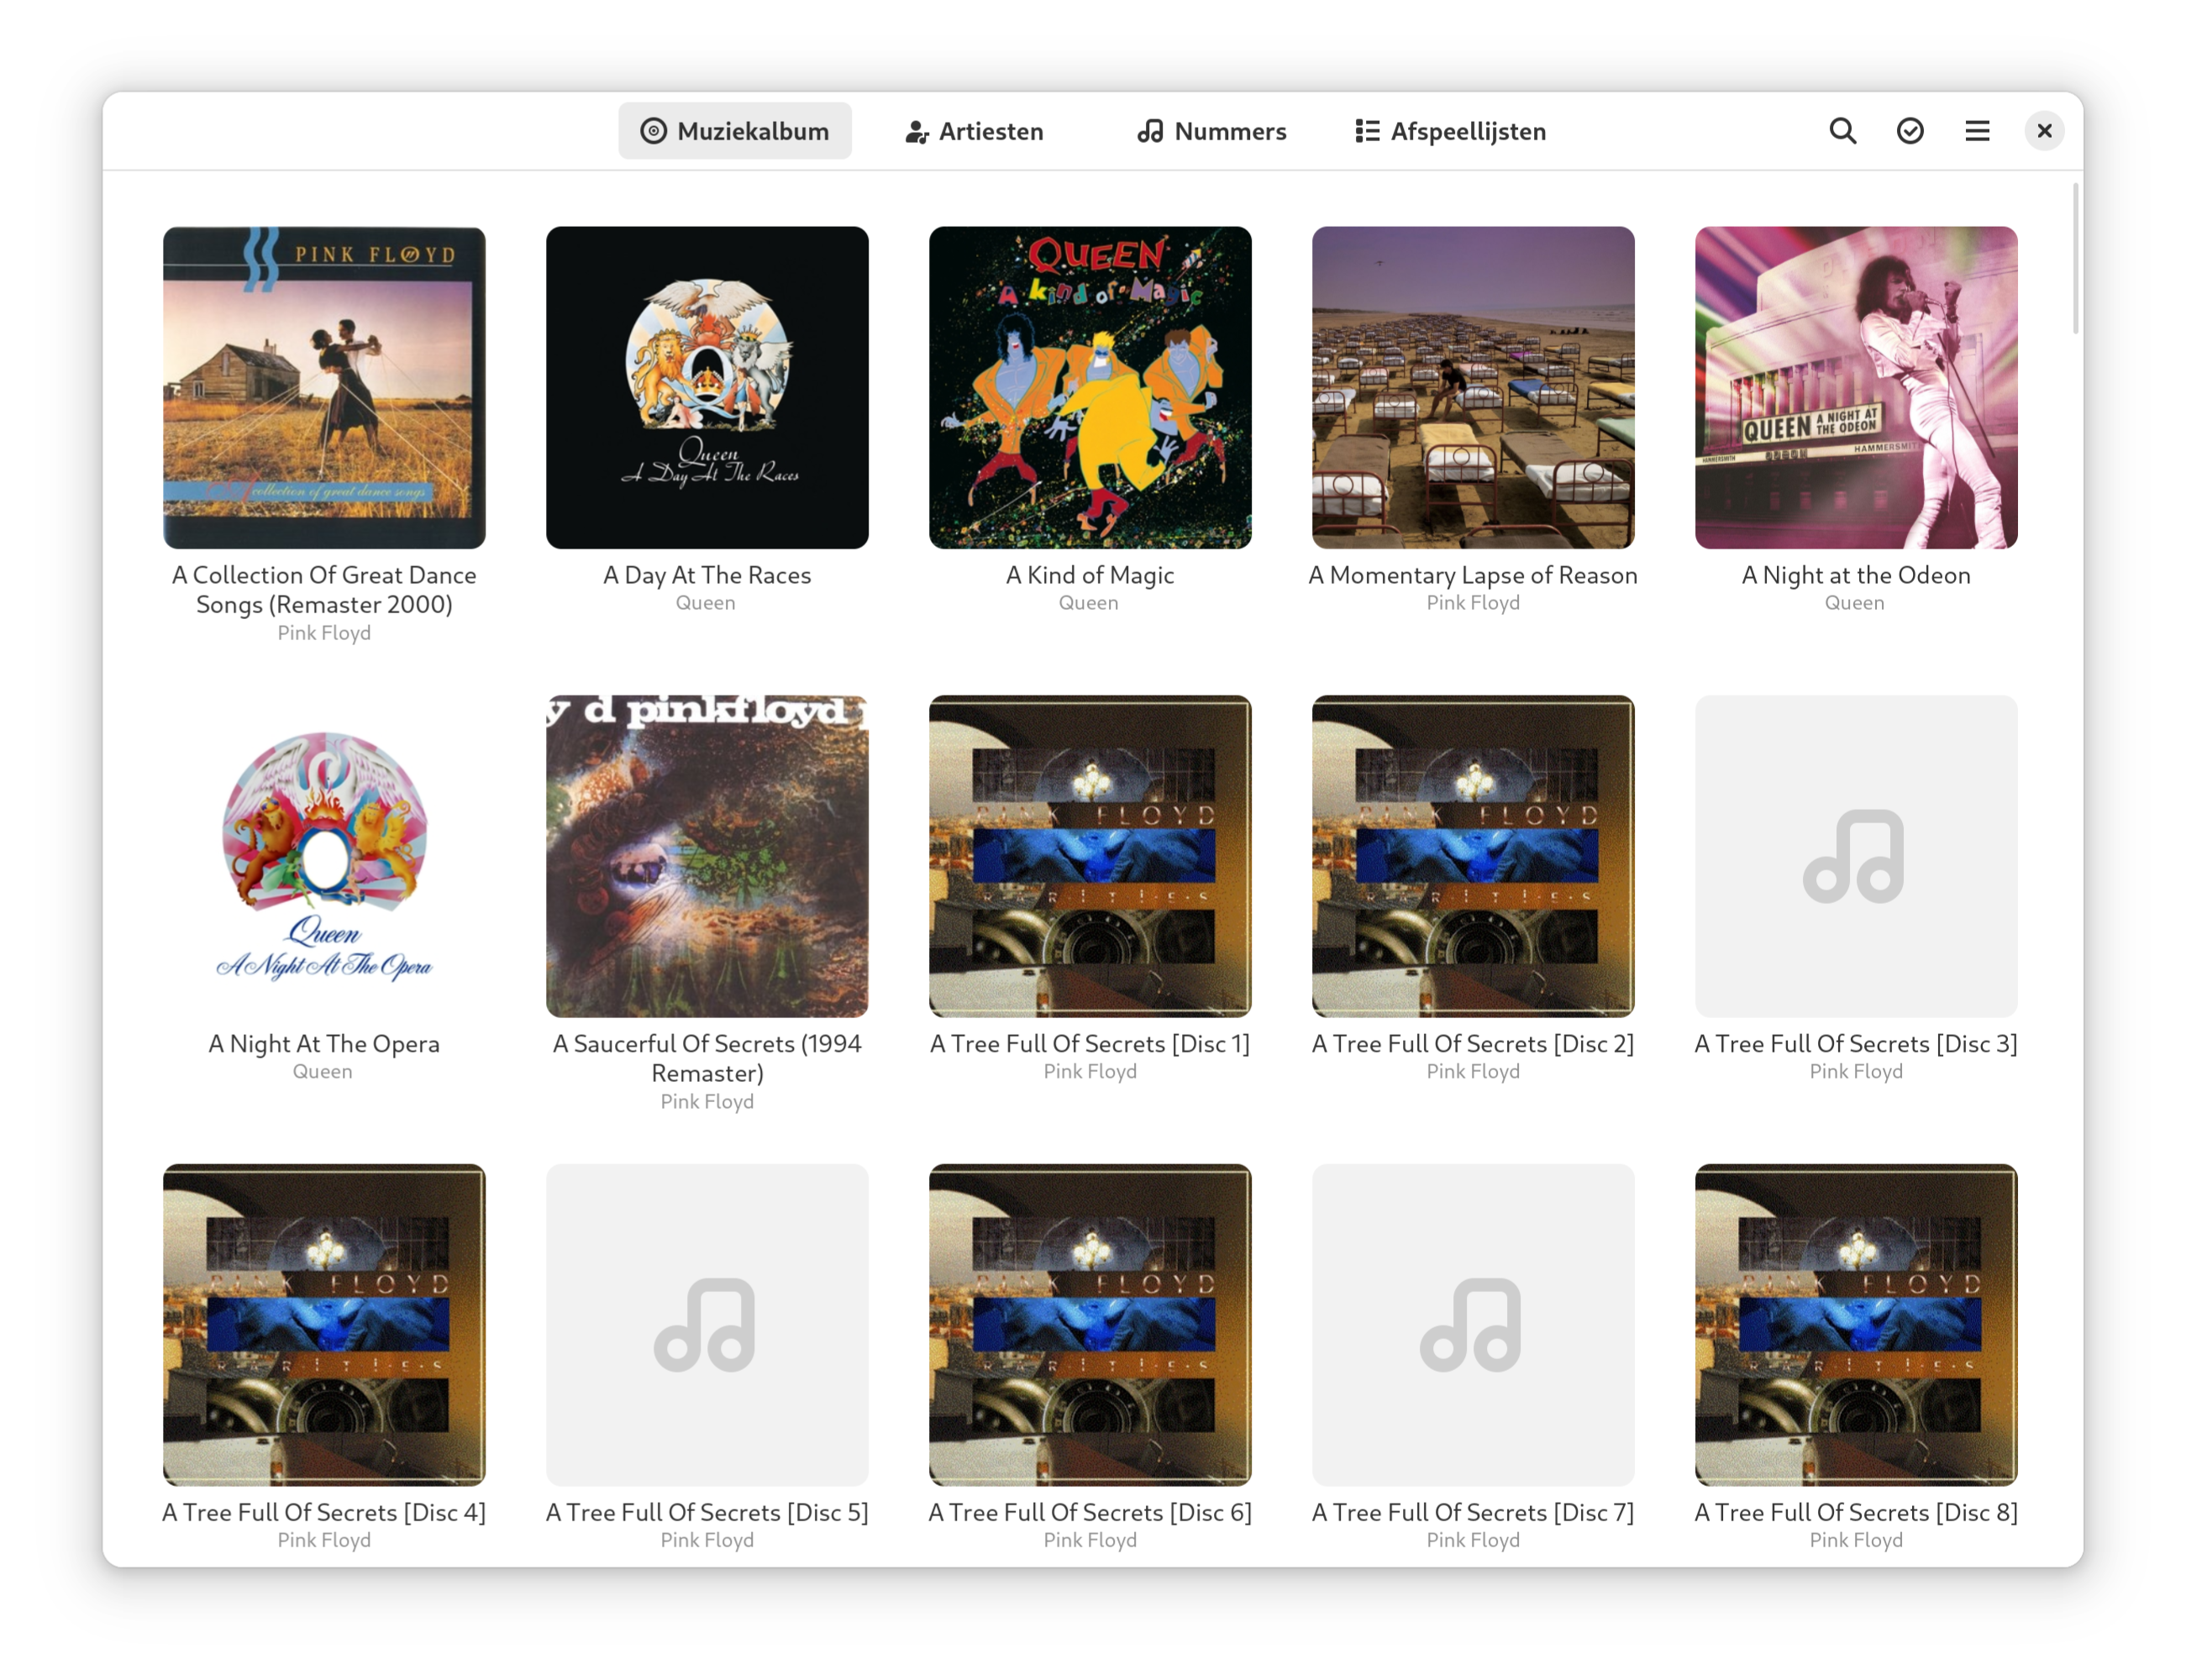
Task: Open the search icon in header
Action: (x=1842, y=131)
